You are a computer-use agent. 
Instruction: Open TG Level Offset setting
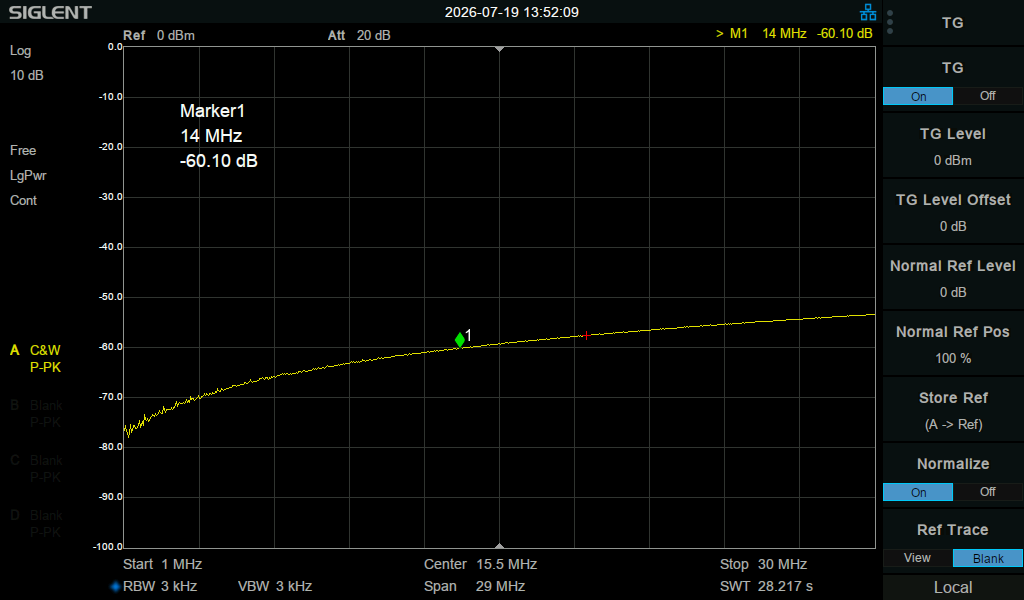click(x=953, y=212)
